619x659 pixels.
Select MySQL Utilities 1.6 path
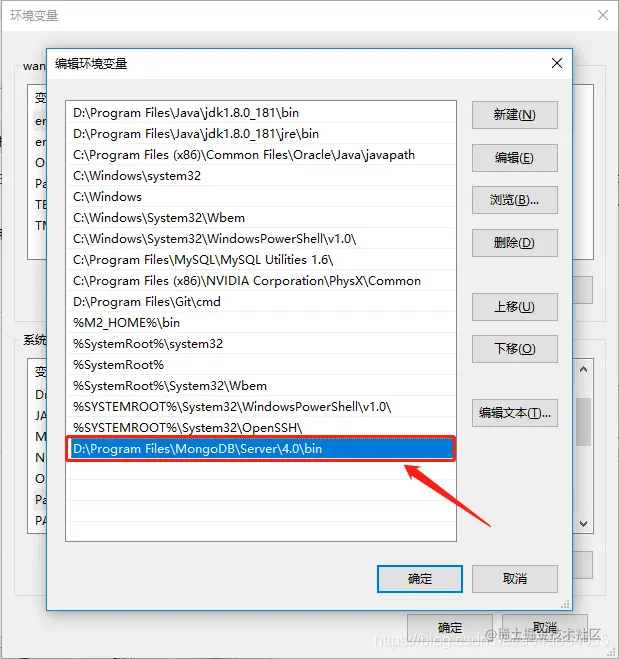[x=261, y=259]
